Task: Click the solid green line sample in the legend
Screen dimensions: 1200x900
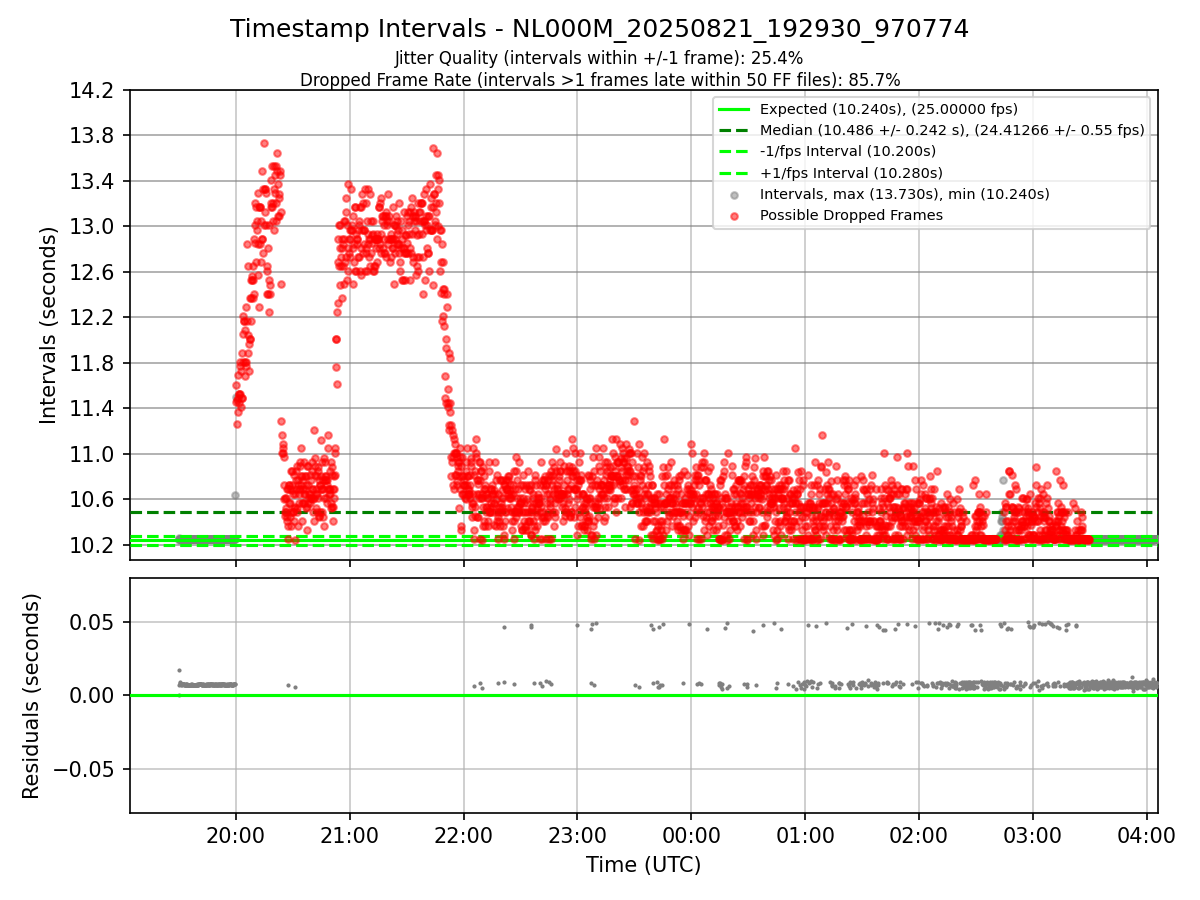Action: click(735, 109)
